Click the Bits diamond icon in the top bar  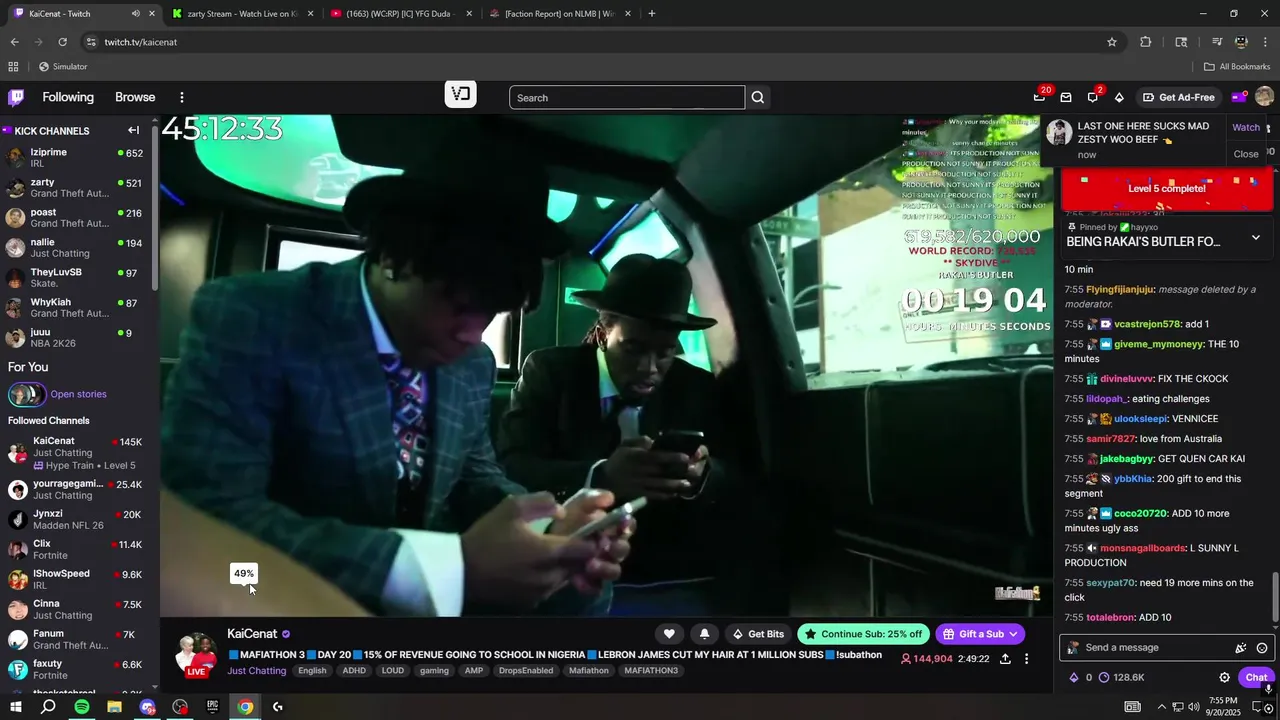click(x=1119, y=97)
